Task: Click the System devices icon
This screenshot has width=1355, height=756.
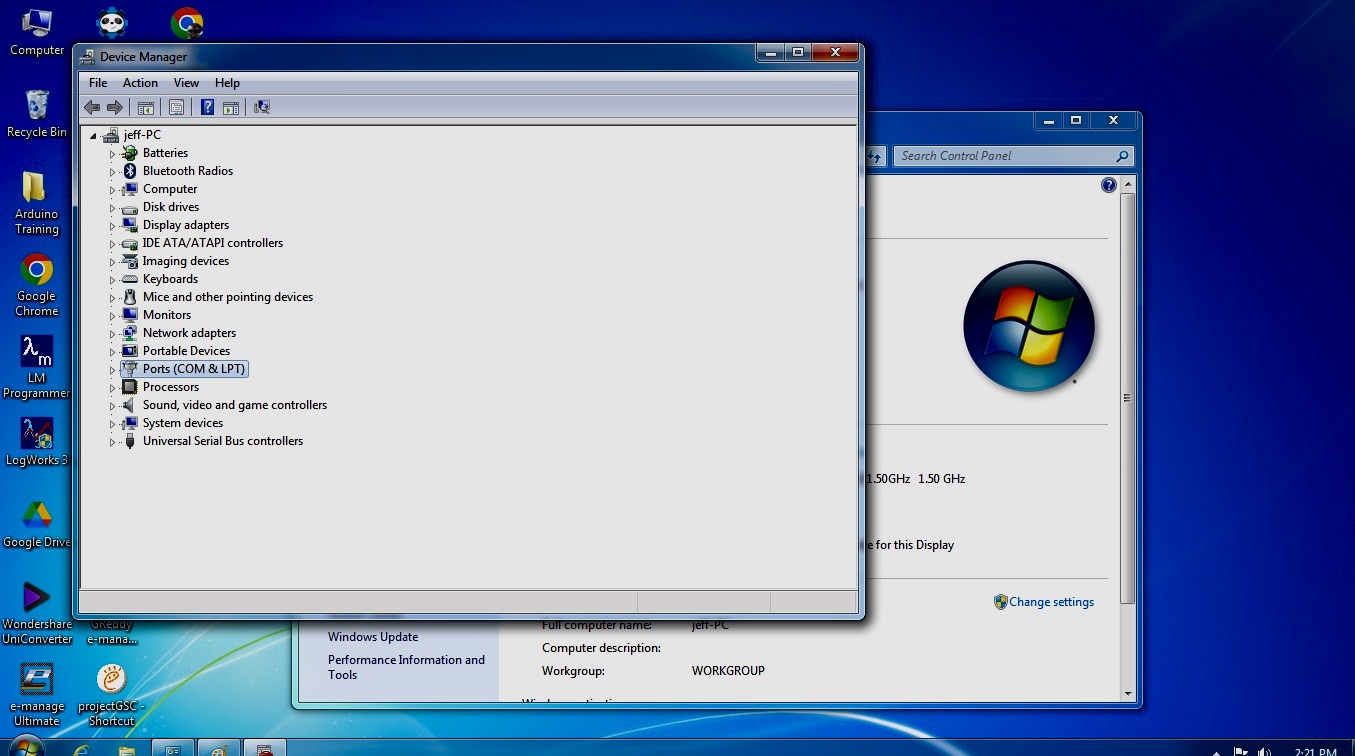Action: pos(129,423)
